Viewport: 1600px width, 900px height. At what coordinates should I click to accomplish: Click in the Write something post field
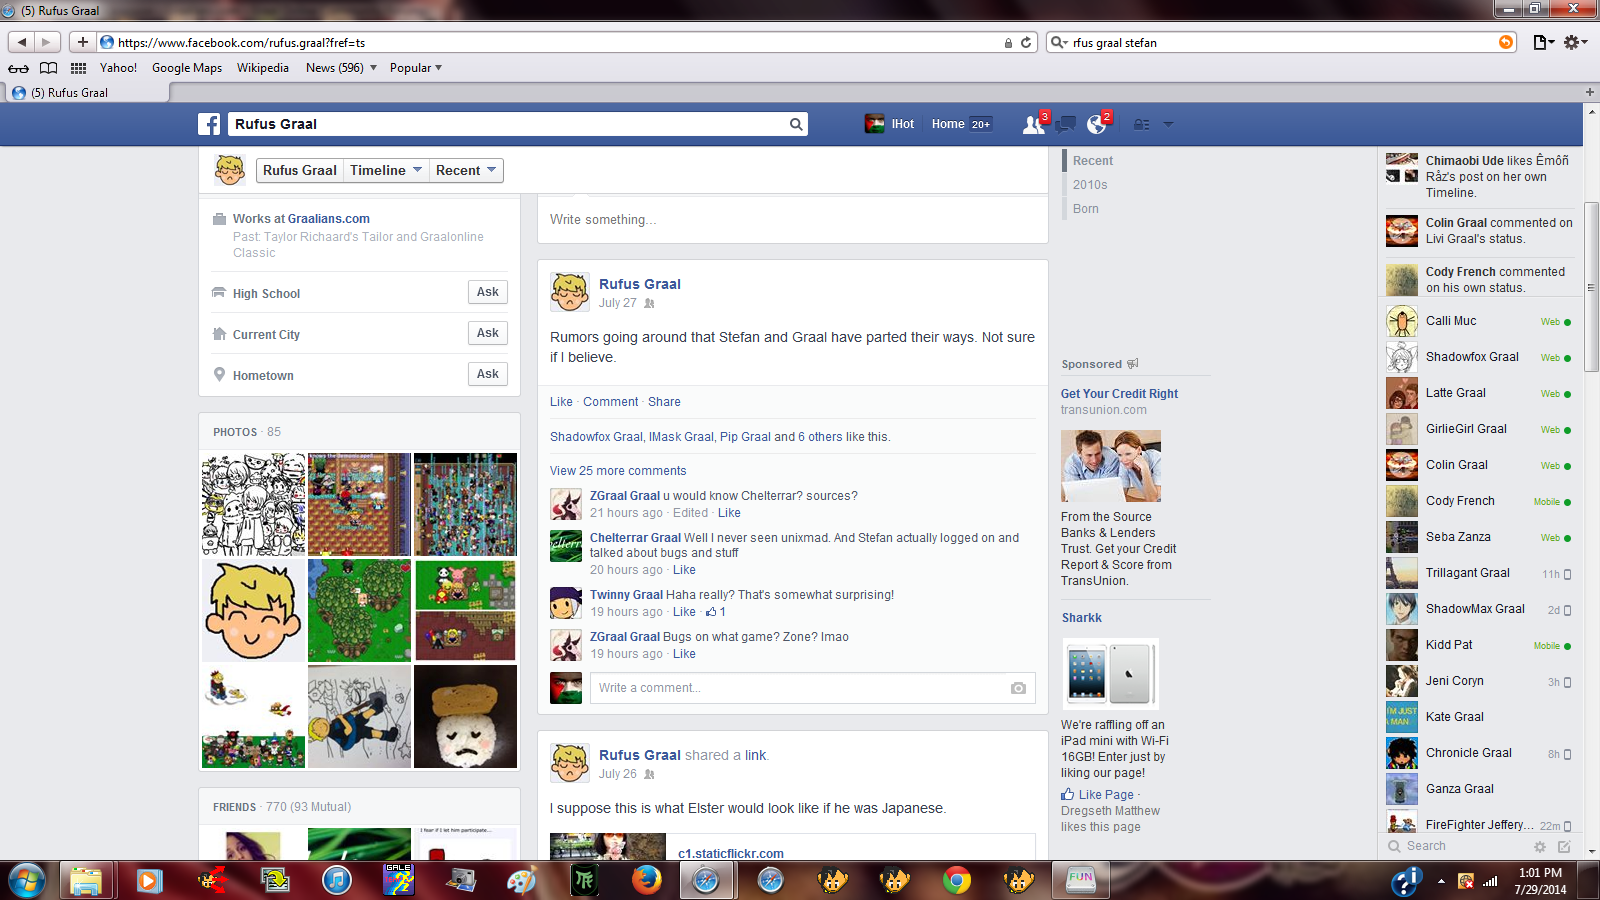click(x=792, y=220)
